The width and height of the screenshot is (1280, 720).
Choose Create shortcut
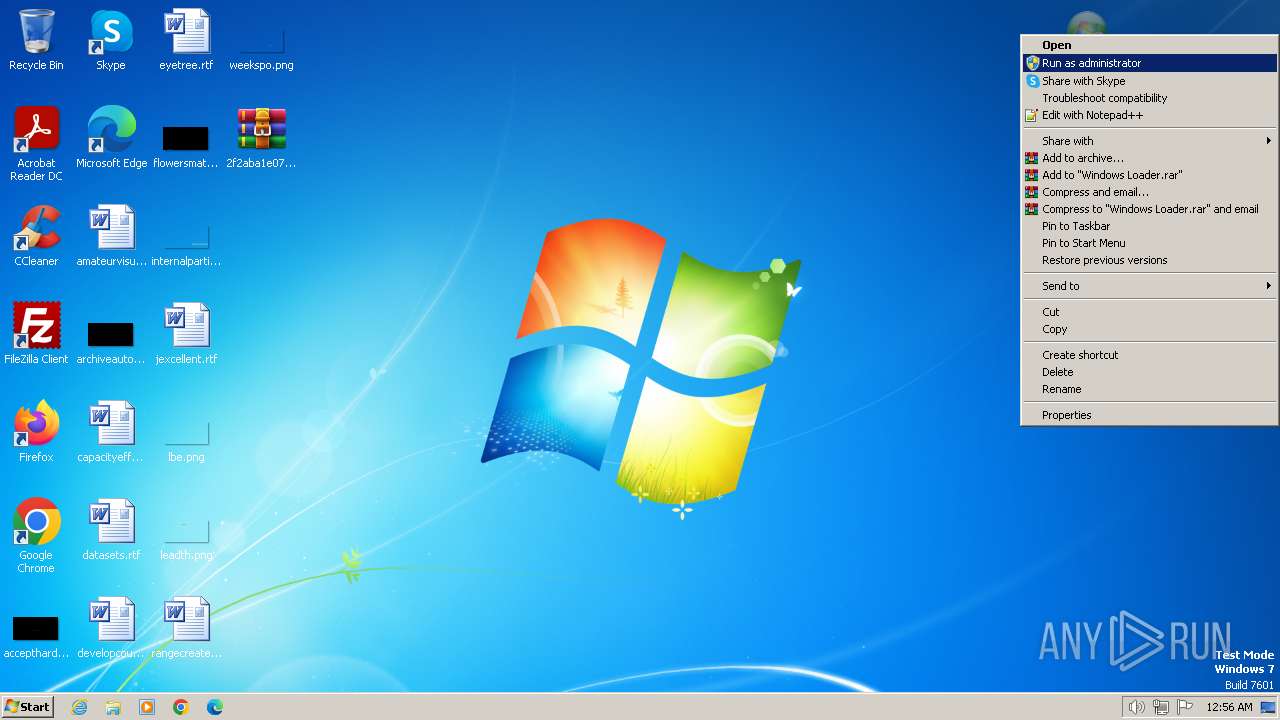coord(1149,355)
